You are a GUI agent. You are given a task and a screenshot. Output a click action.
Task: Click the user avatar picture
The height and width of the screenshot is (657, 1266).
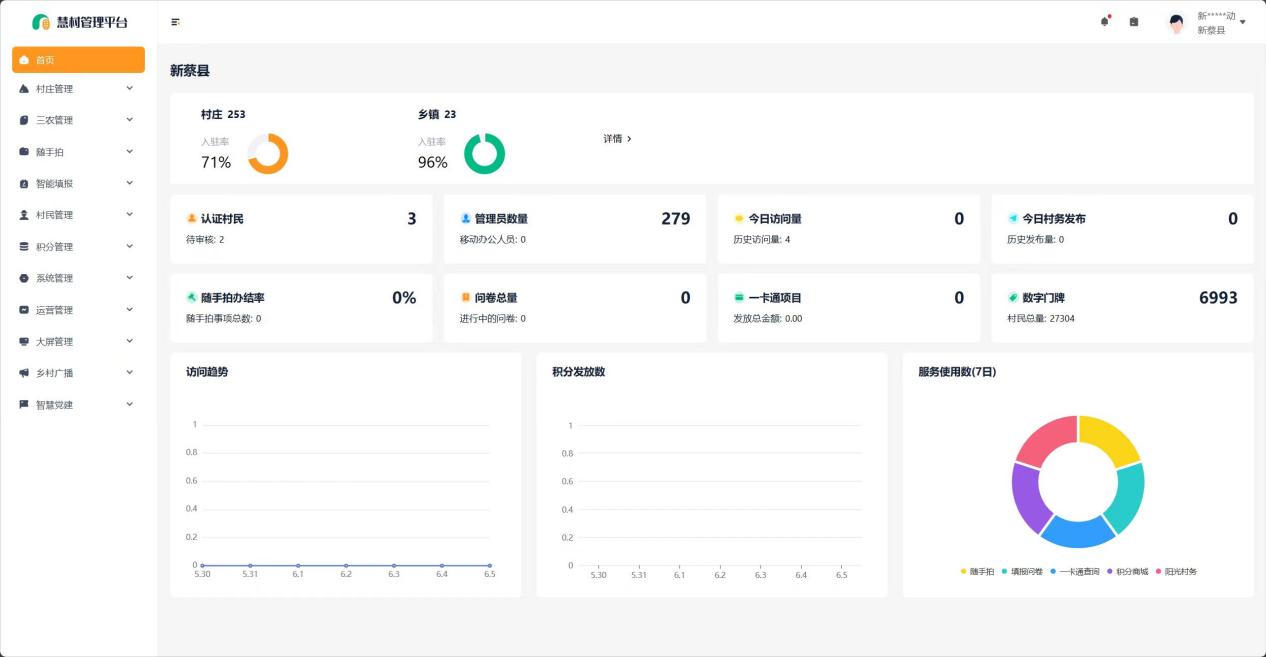click(x=1176, y=23)
